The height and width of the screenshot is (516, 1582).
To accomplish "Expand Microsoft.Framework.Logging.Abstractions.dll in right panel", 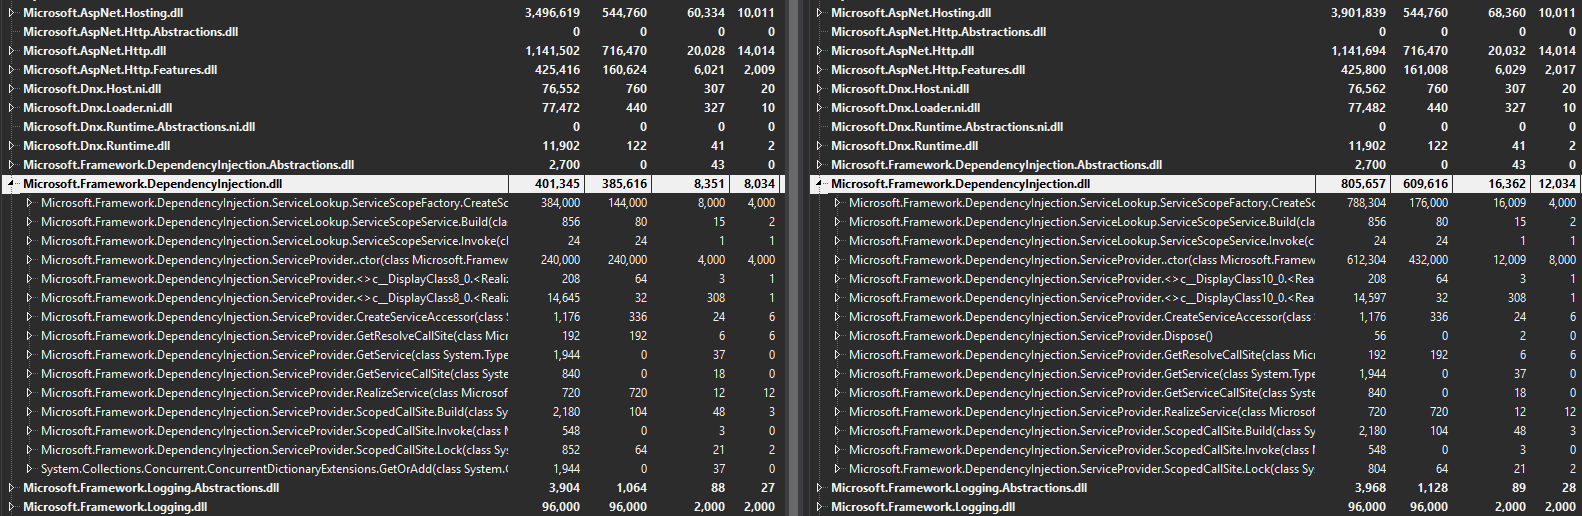I will (x=820, y=488).
